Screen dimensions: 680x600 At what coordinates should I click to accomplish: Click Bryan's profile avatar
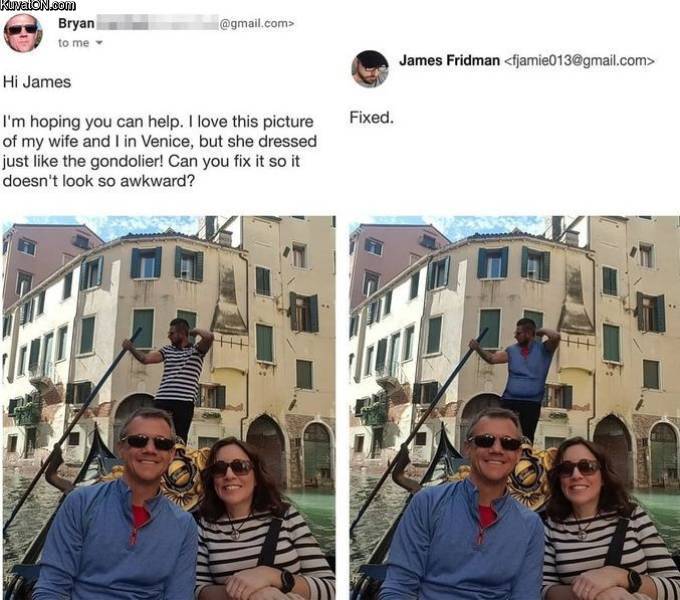tap(23, 33)
